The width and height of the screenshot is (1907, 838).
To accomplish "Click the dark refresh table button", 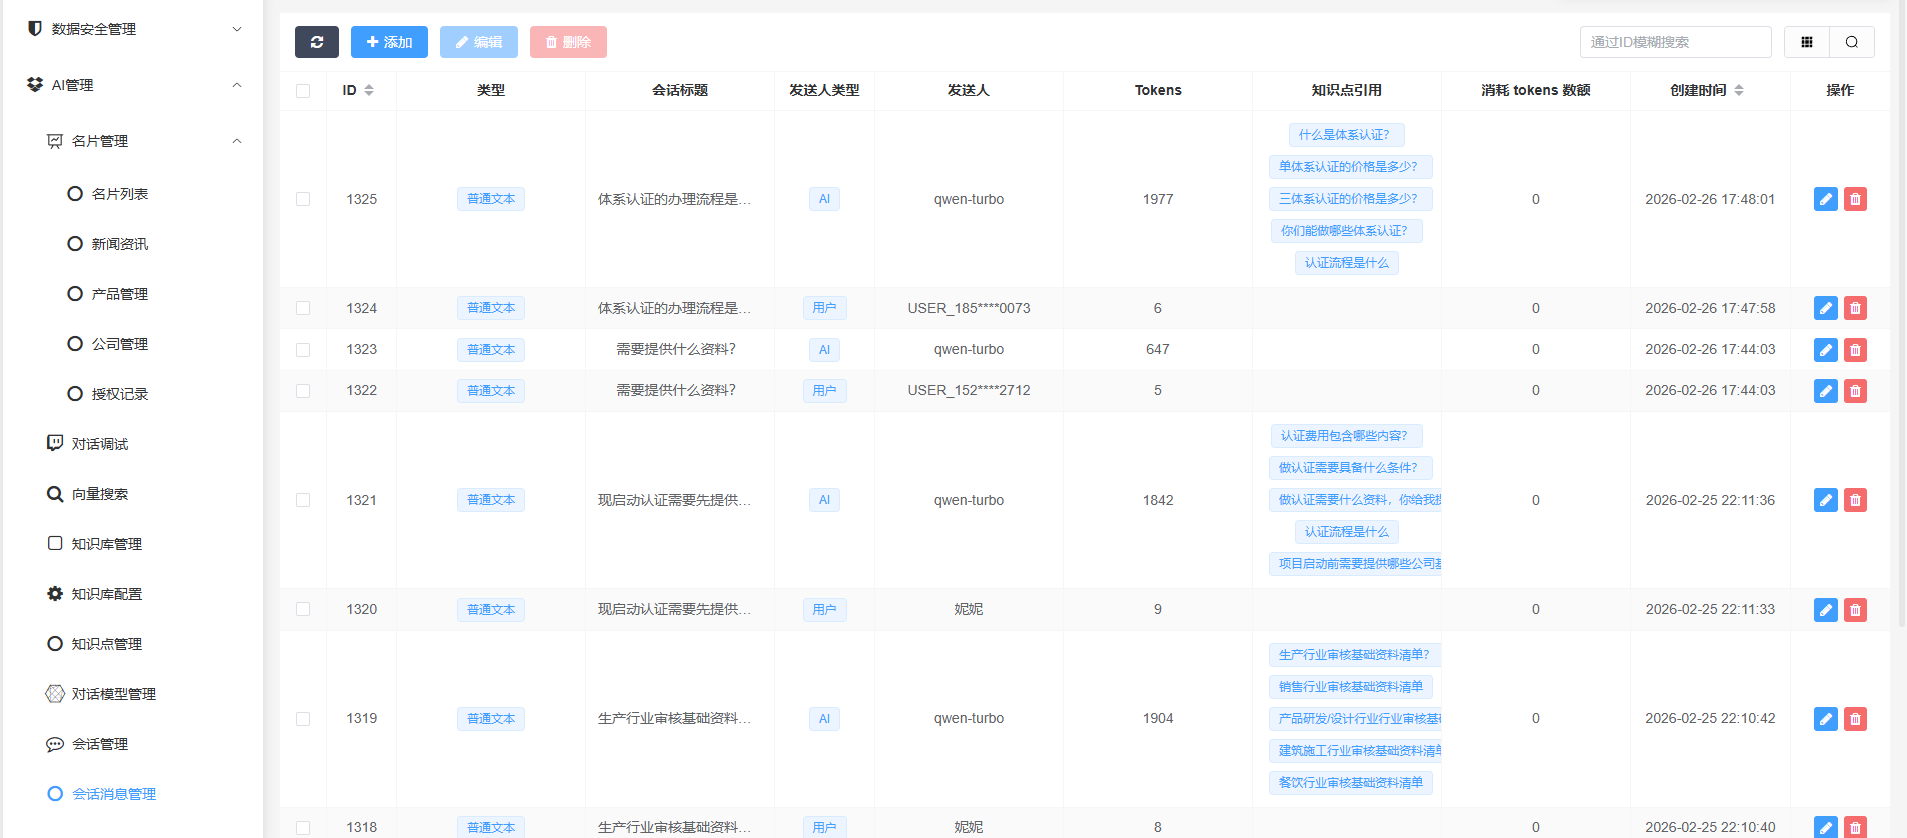I will pos(316,42).
